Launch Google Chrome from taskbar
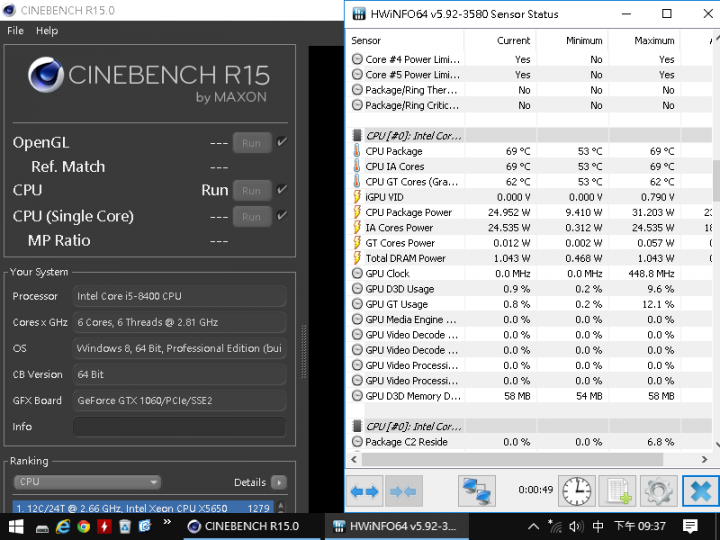 pyautogui.click(x=84, y=526)
